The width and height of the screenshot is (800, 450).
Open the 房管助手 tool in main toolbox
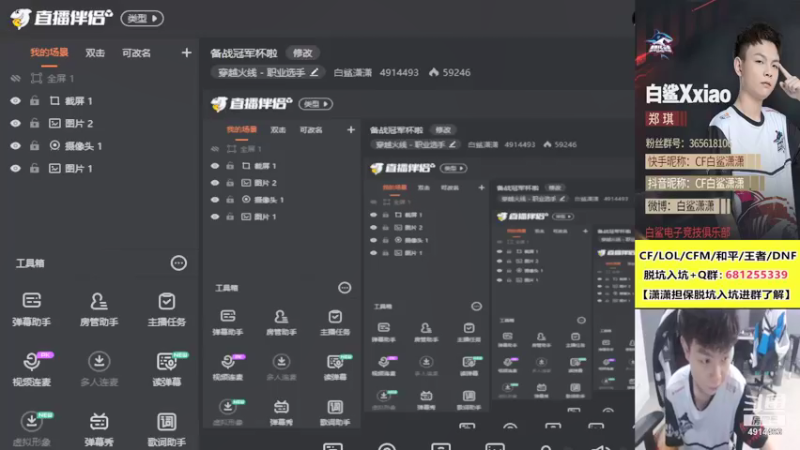pos(99,308)
